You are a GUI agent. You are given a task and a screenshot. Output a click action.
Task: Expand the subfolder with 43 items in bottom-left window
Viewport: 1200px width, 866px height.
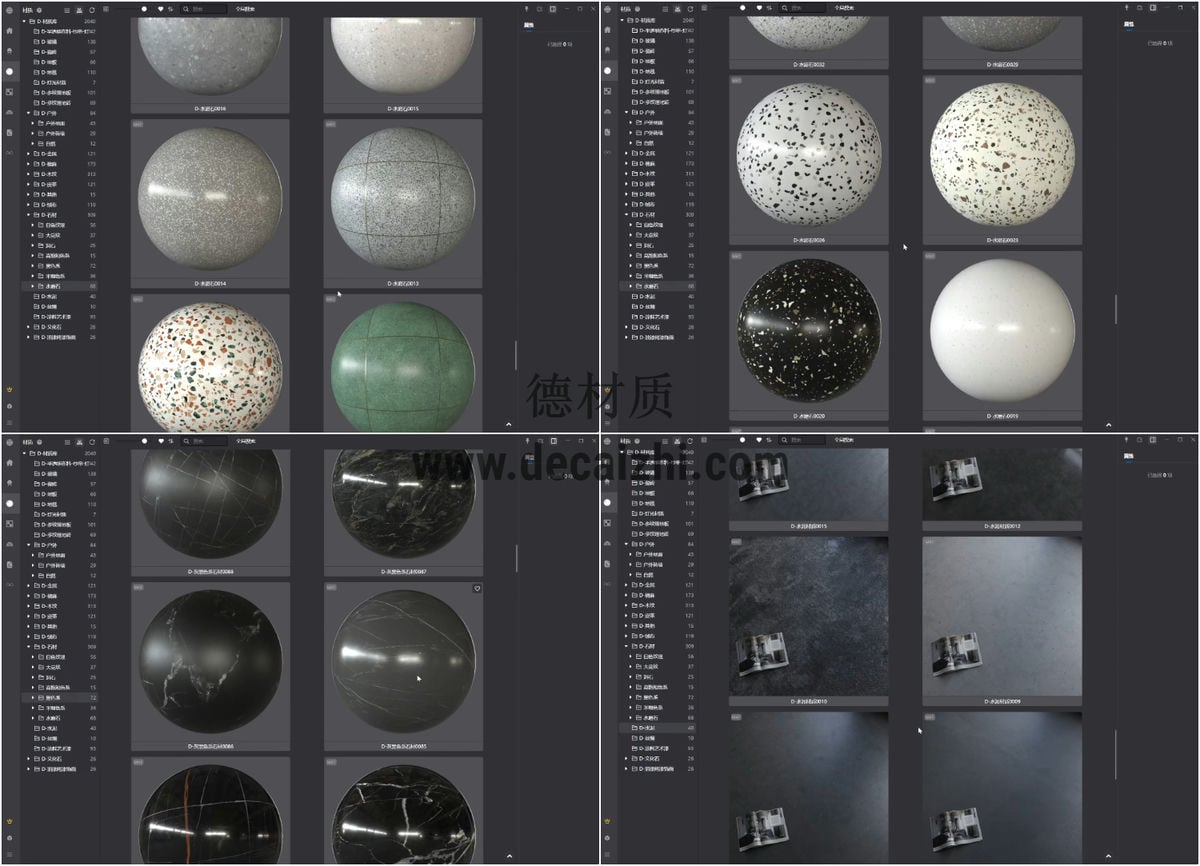pyautogui.click(x=32, y=555)
